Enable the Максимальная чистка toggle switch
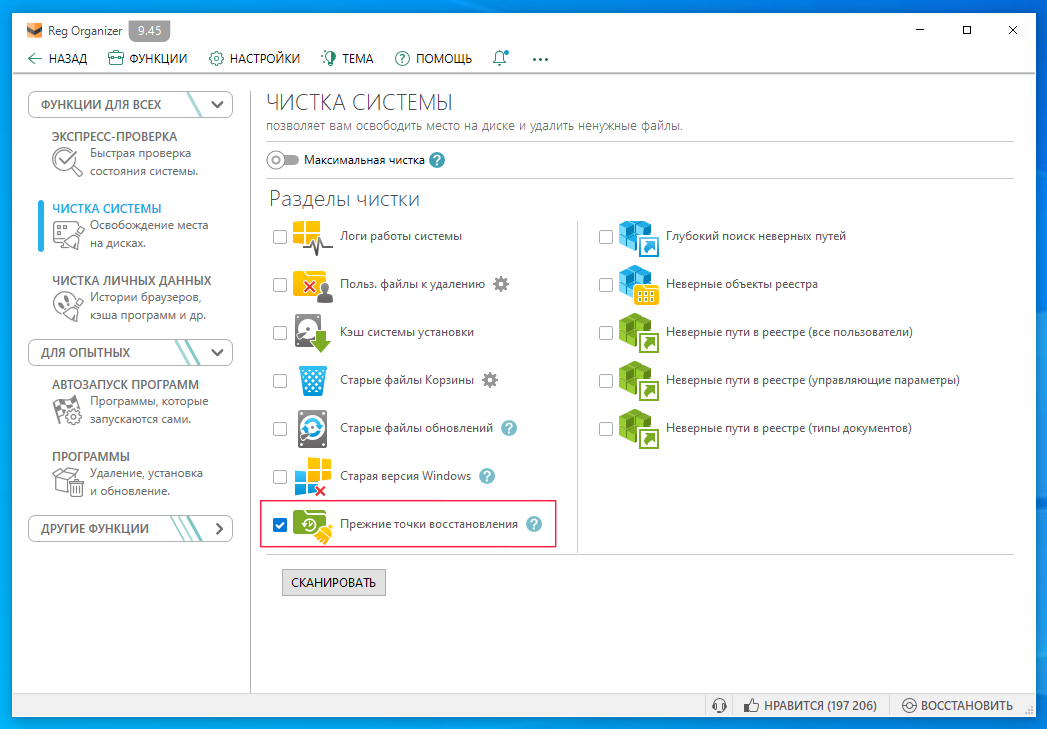 283,160
